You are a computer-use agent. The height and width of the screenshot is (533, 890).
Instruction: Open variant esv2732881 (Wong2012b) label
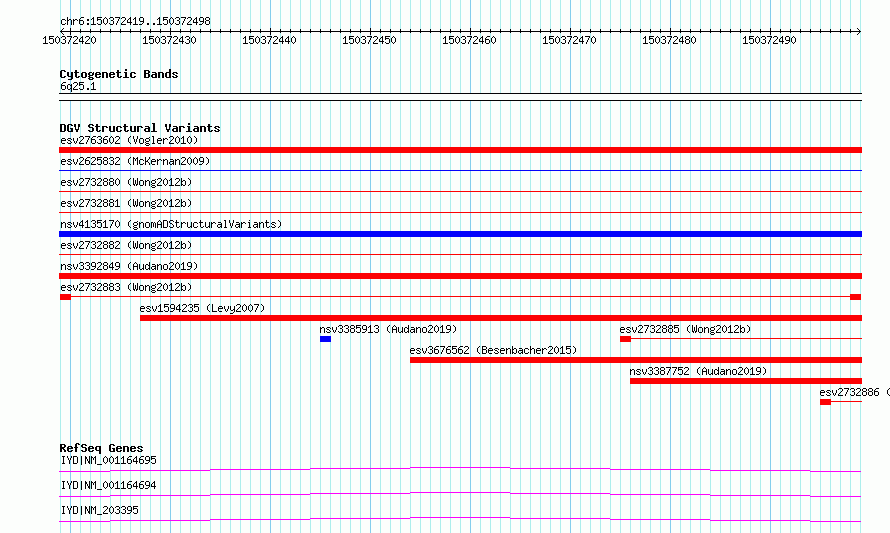[x=126, y=203]
